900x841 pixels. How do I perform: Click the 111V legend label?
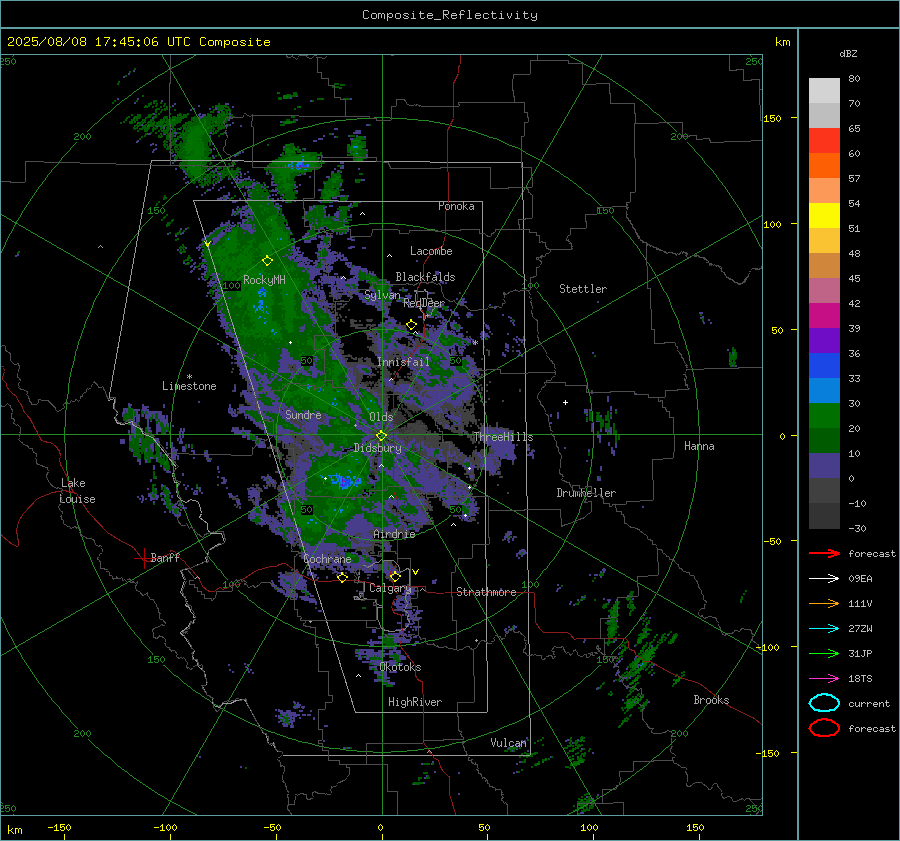click(x=860, y=603)
